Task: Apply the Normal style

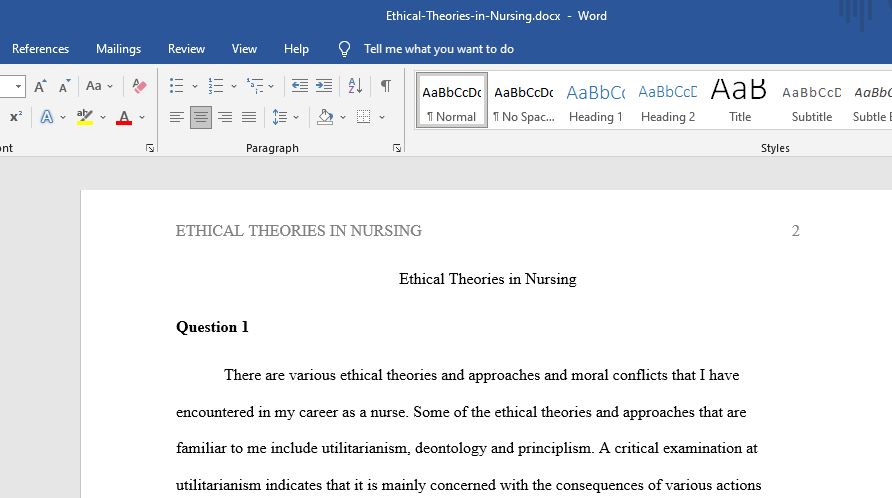Action: [452, 101]
